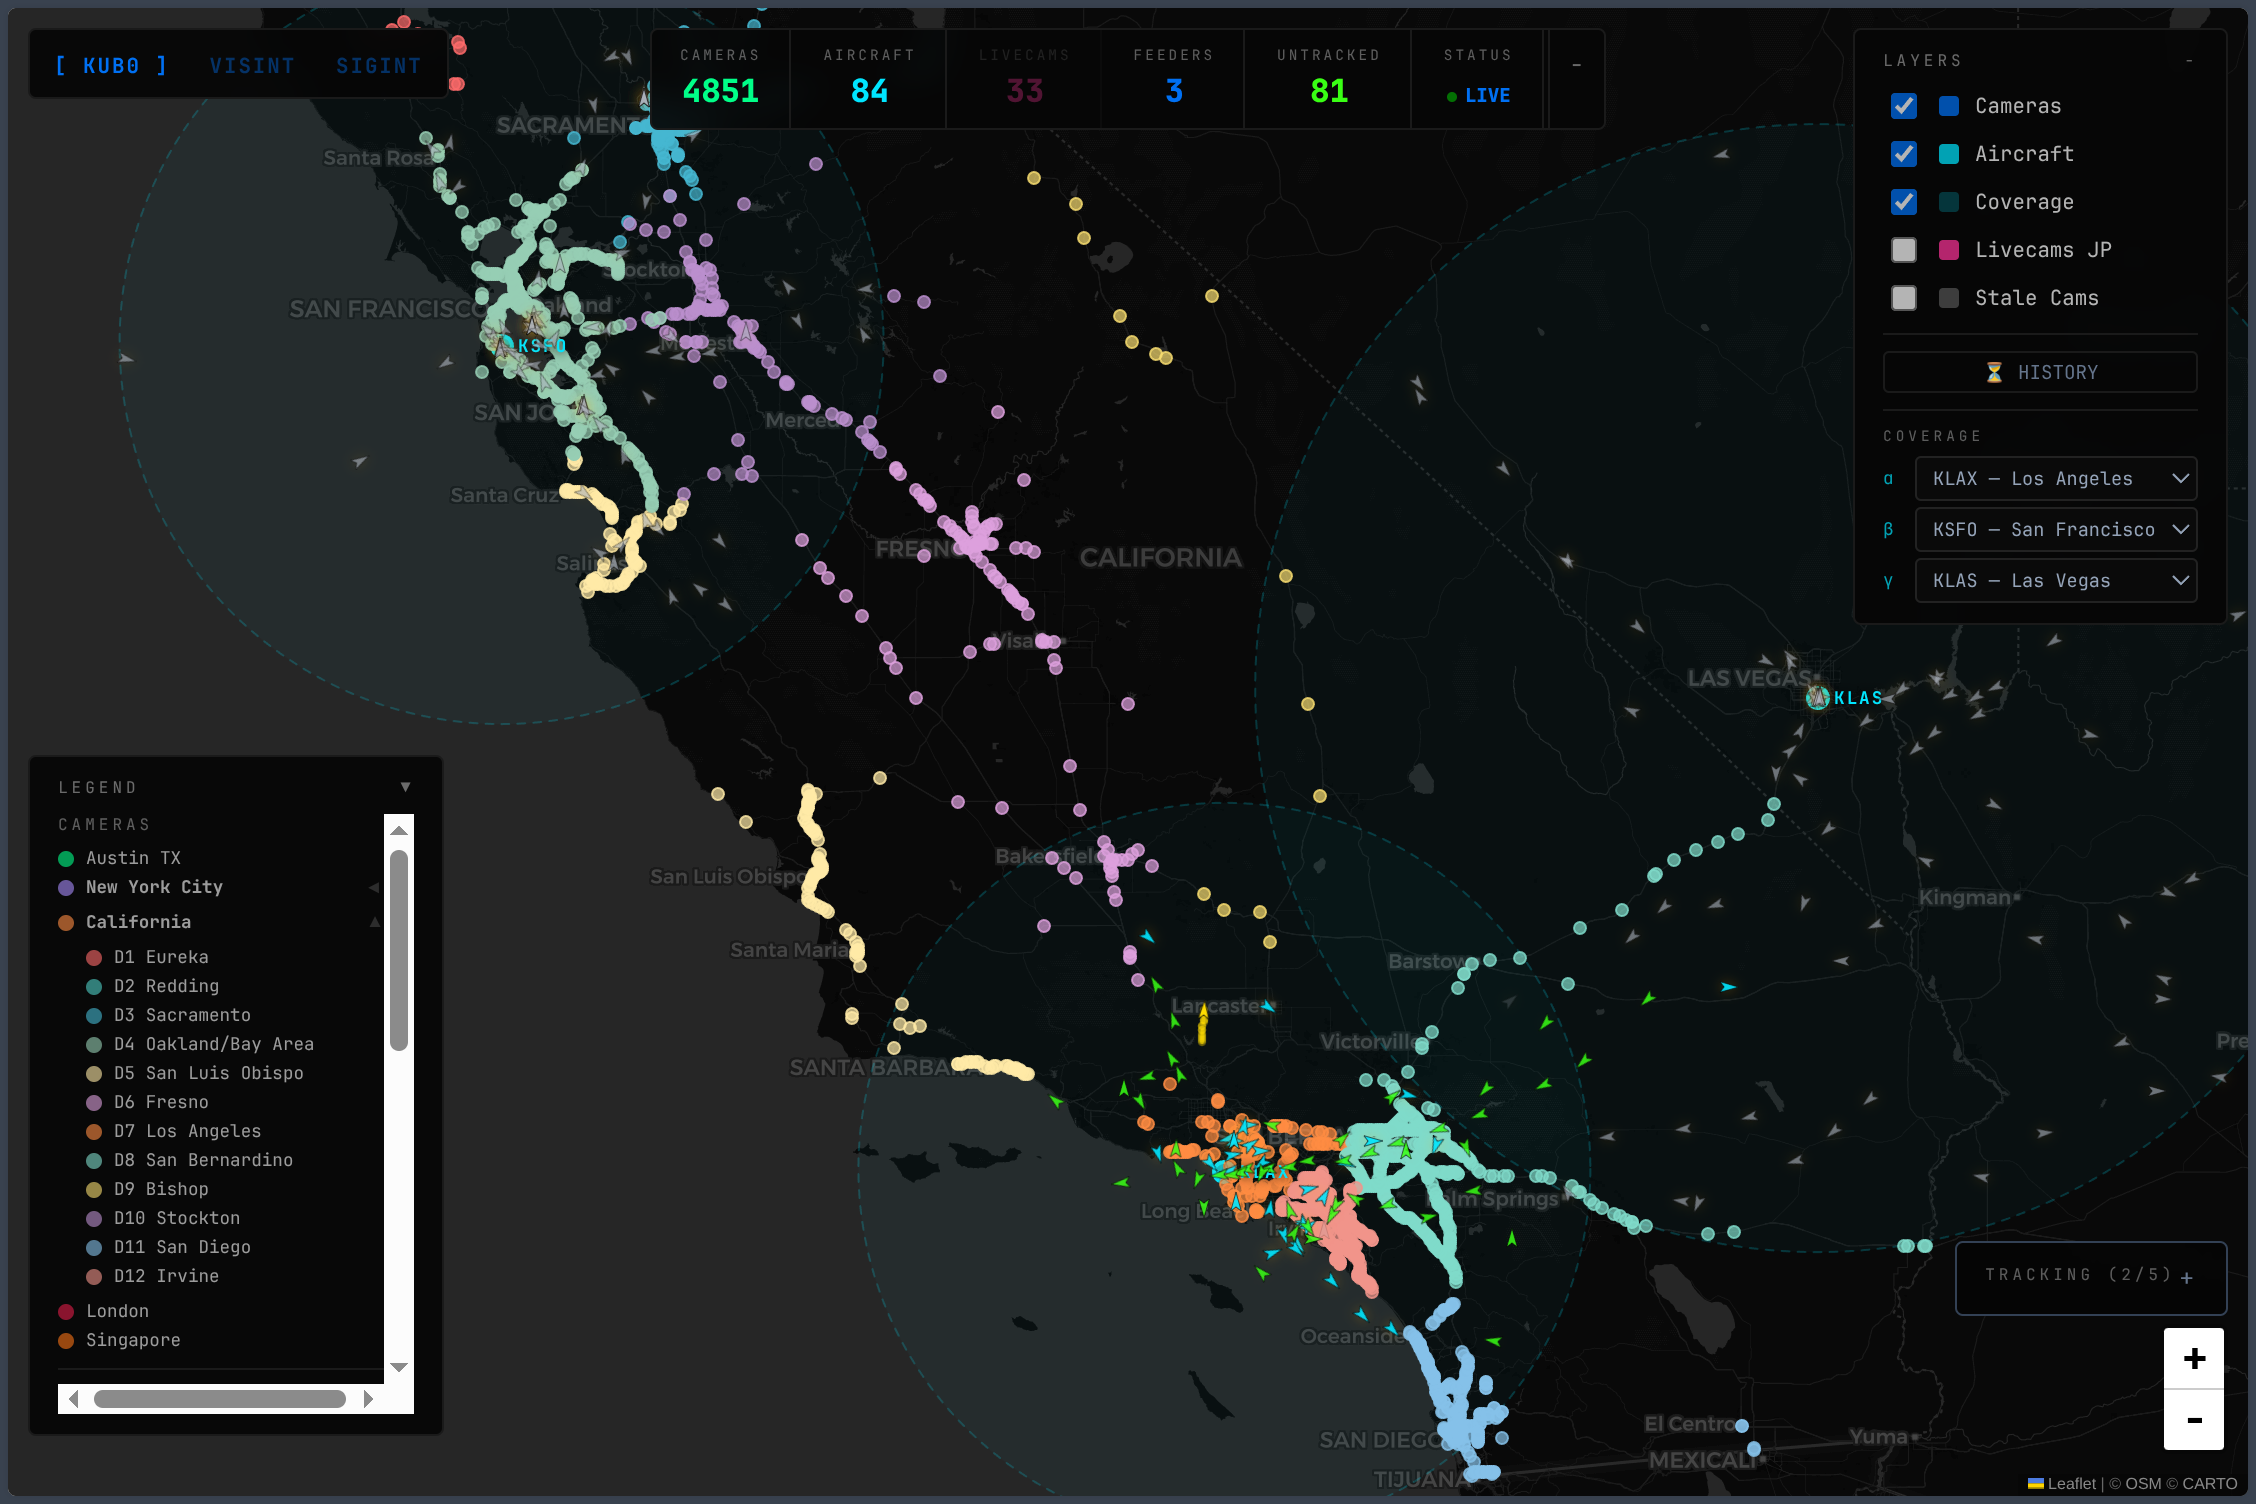
Task: Switch to the SIGINT tab
Action: (x=378, y=66)
